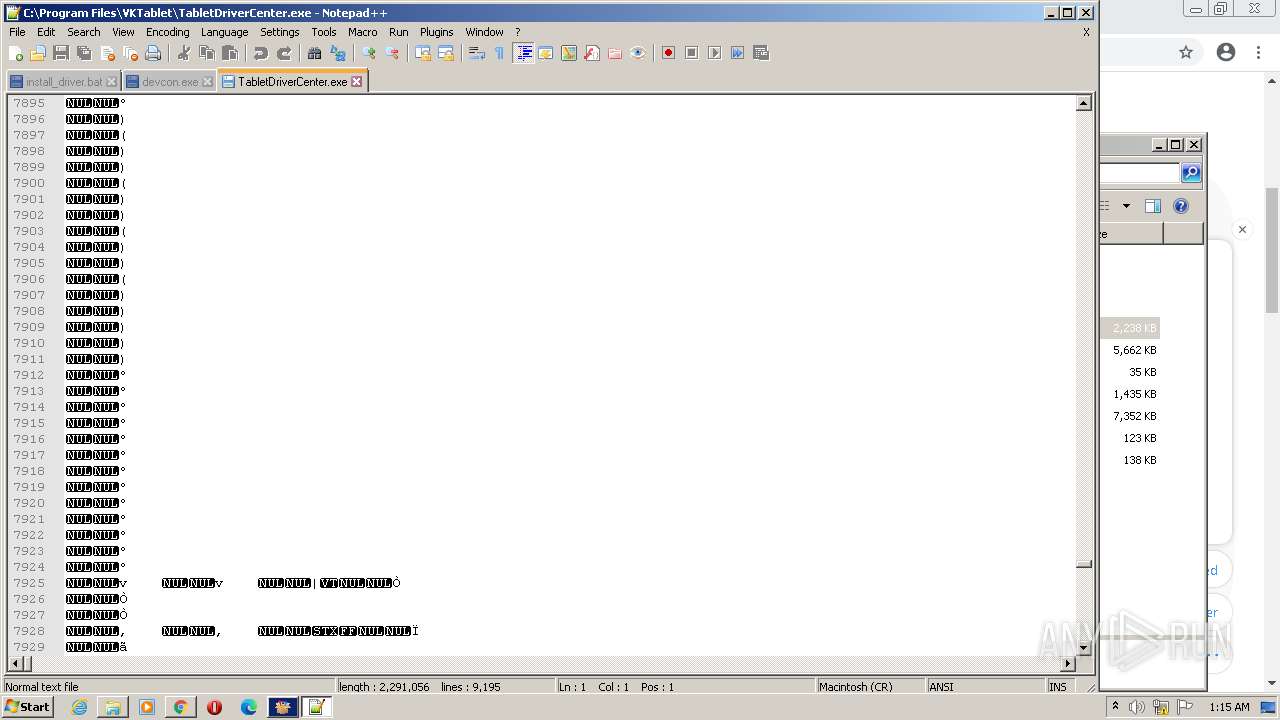The image size is (1280, 720).
Task: Click horizontal scrollbar left arrow
Action: pos(14,664)
